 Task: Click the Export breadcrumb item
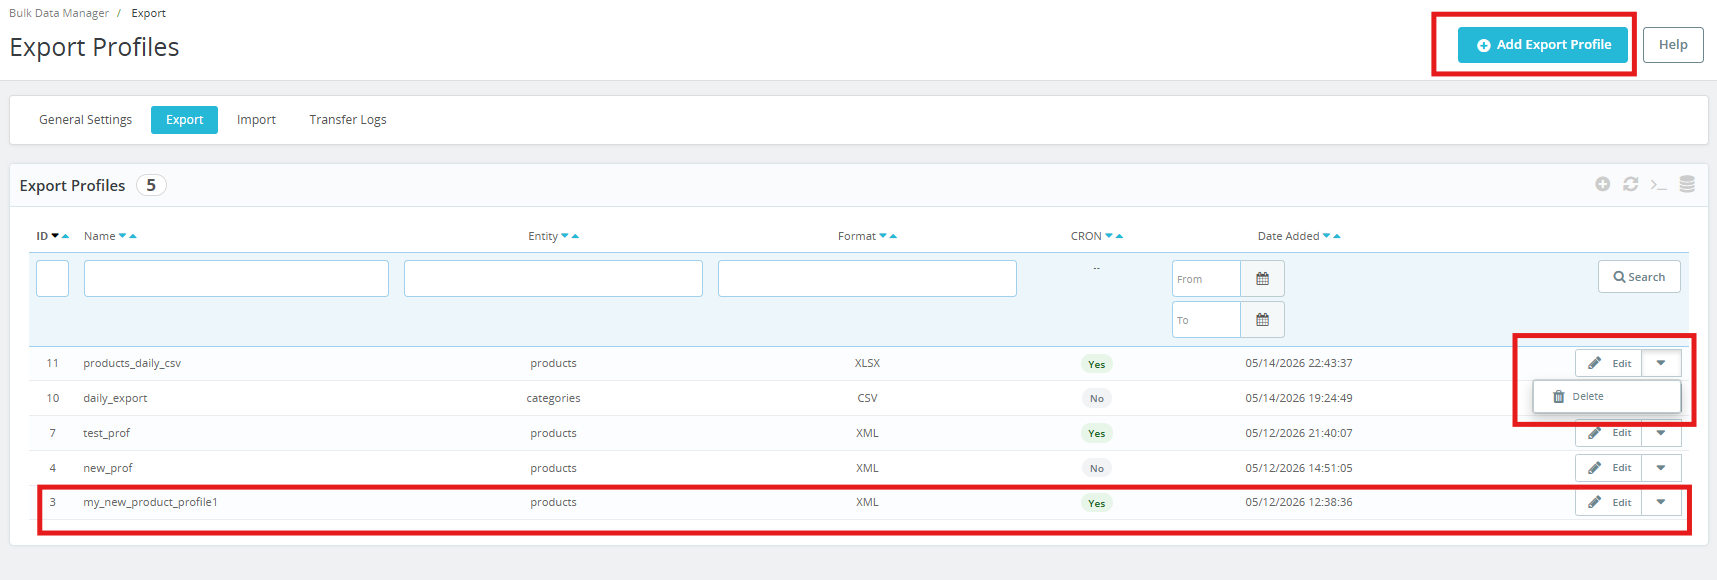tap(148, 13)
